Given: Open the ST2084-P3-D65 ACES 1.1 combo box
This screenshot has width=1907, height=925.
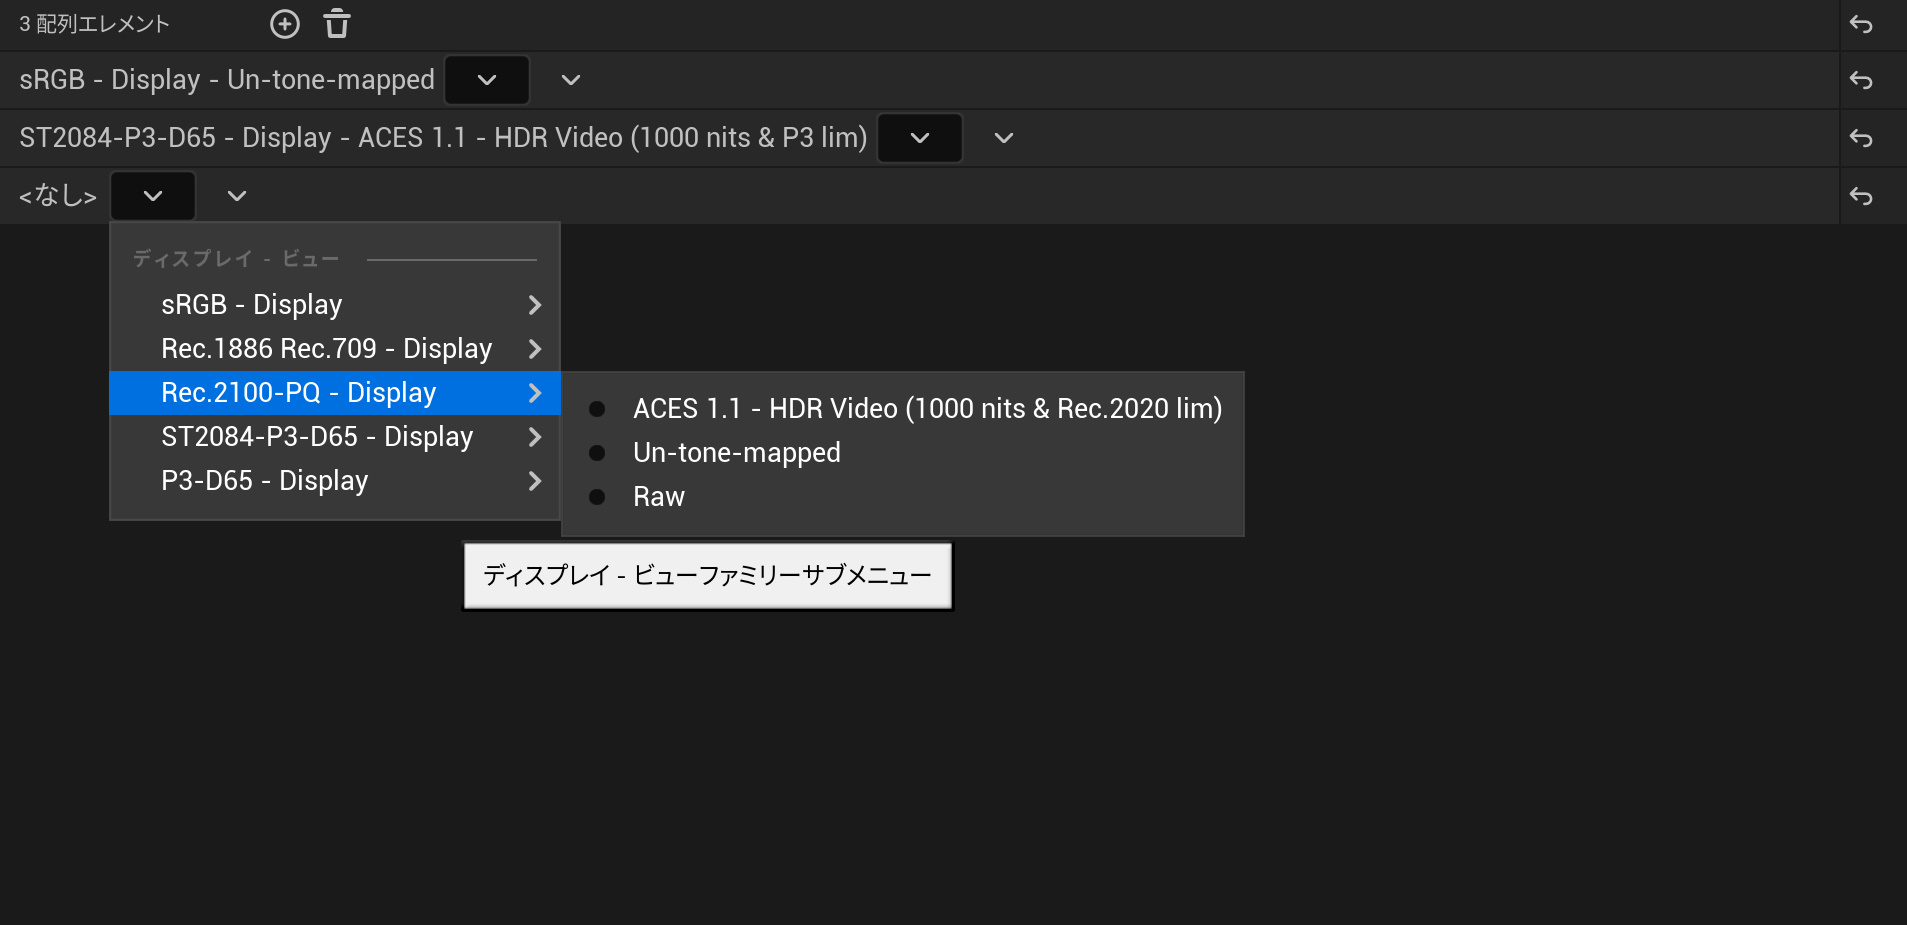Looking at the screenshot, I should [920, 138].
